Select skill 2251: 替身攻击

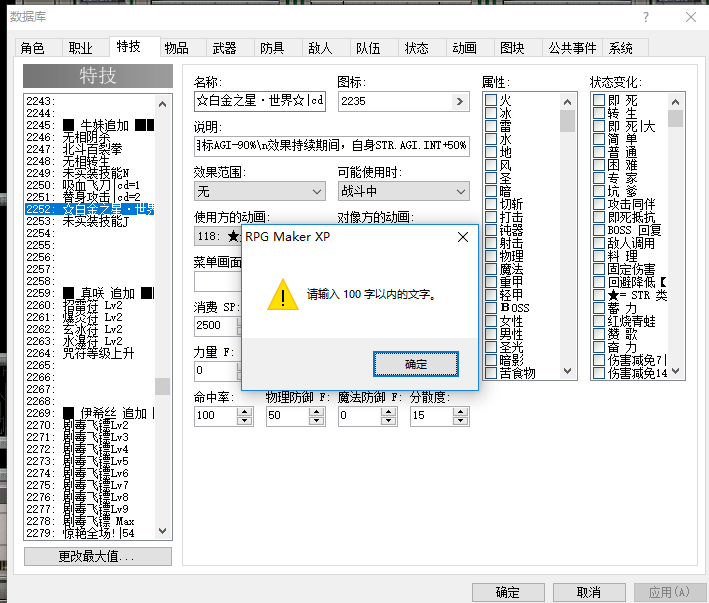[90, 197]
